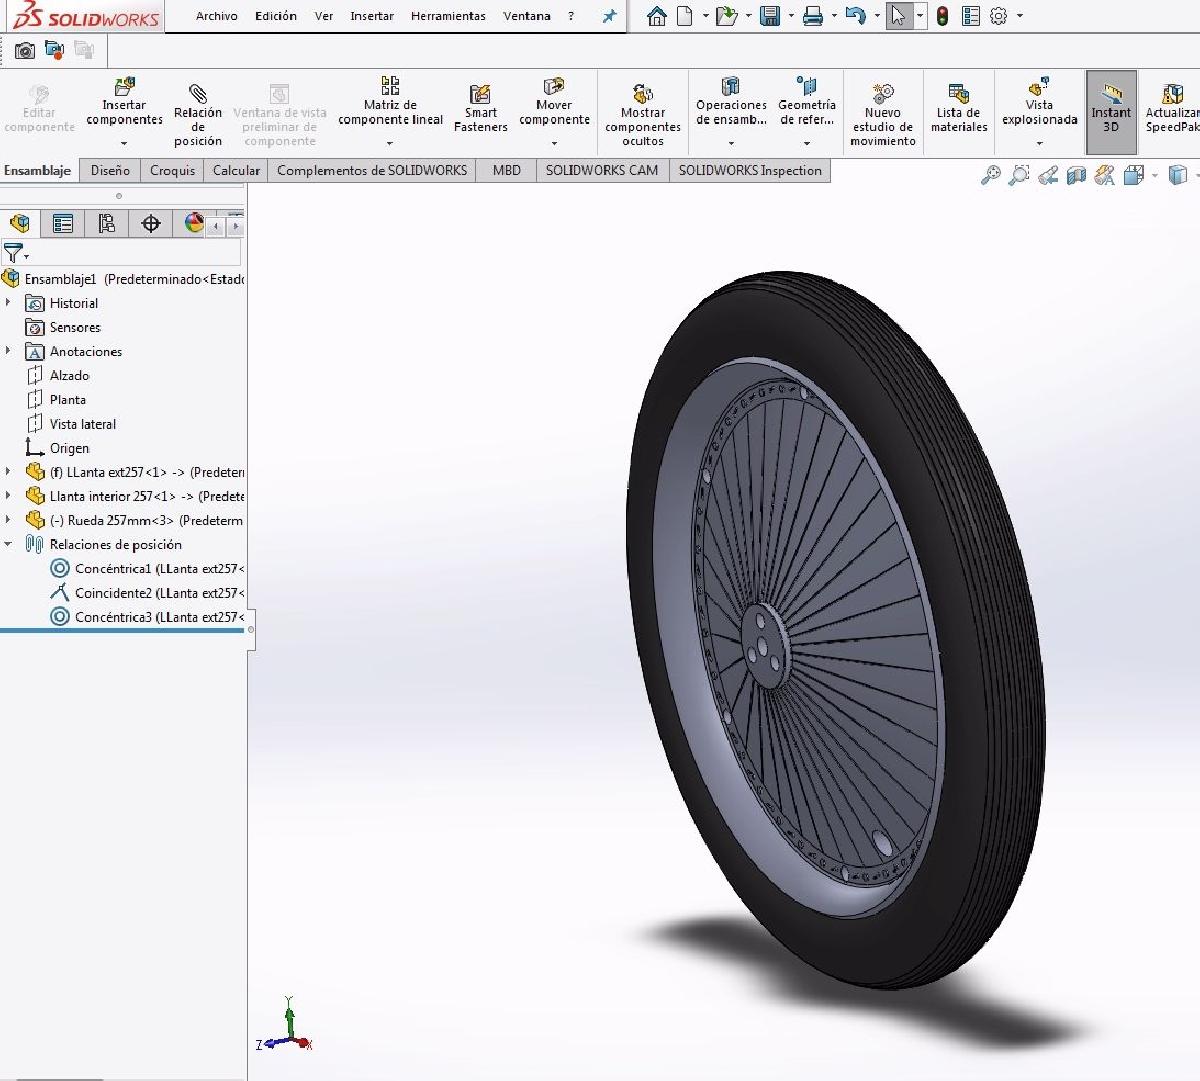Open the Edición menu
The image size is (1200, 1081).
coord(276,16)
